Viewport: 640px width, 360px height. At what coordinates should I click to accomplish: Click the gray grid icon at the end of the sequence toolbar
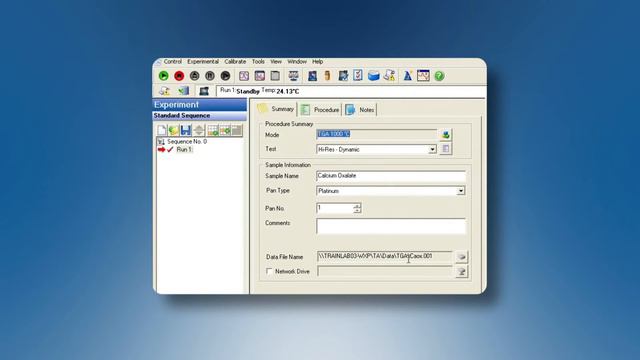(x=237, y=130)
